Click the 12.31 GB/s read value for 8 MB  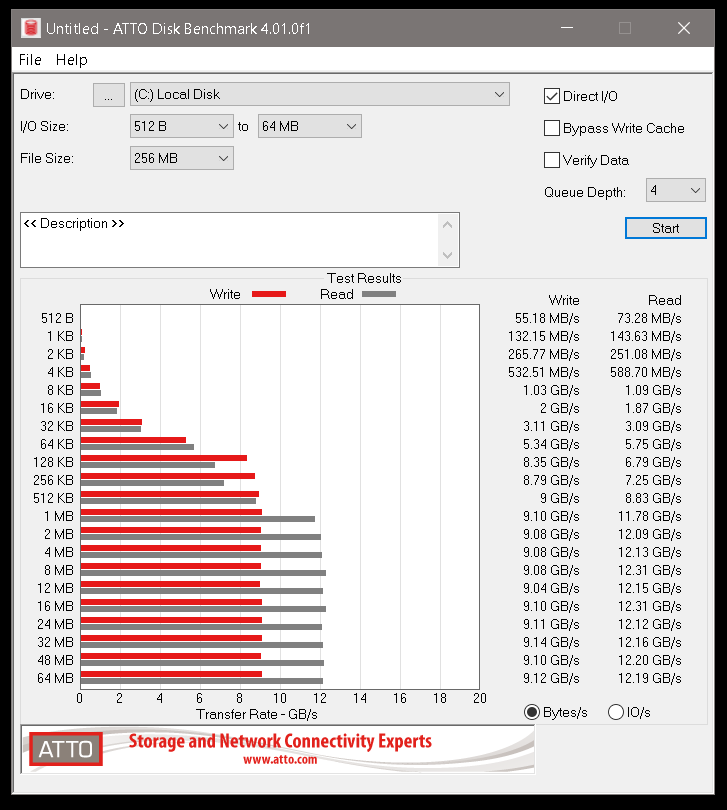click(x=650, y=571)
